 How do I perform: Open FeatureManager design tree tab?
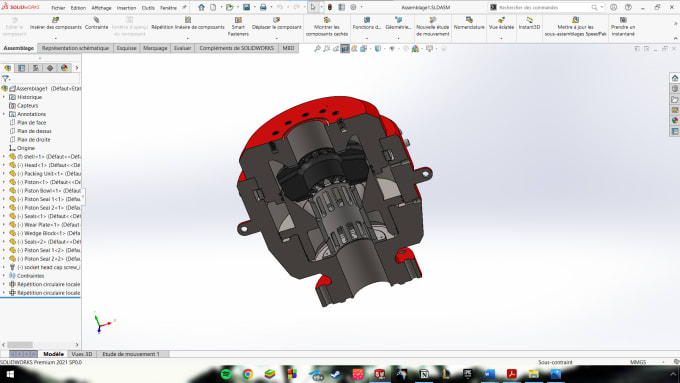click(7, 68)
